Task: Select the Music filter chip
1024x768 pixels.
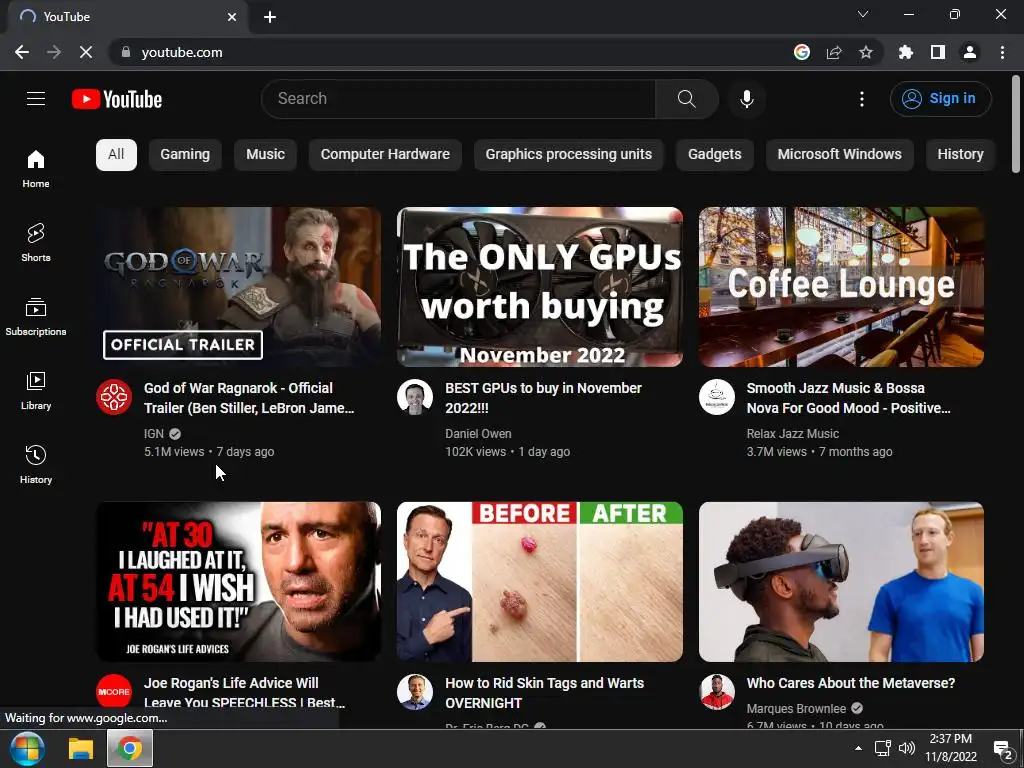Action: [x=265, y=155]
